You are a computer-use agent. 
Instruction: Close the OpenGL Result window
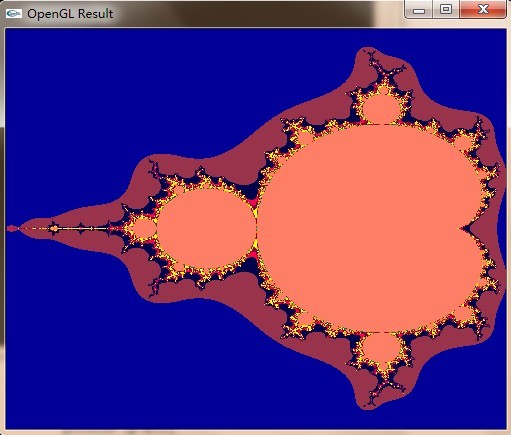(x=483, y=9)
